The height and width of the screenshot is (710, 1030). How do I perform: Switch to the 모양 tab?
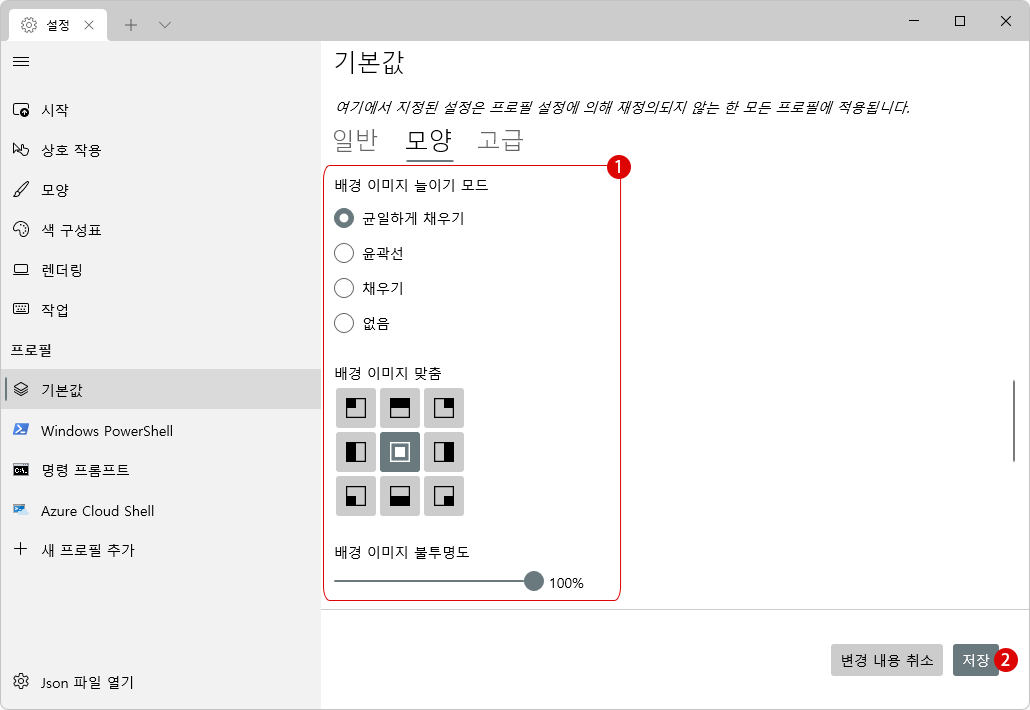429,140
